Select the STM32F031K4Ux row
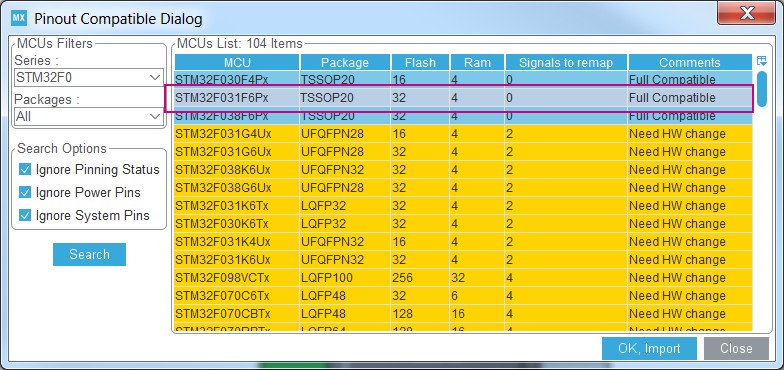This screenshot has height=370, width=784. point(464,242)
